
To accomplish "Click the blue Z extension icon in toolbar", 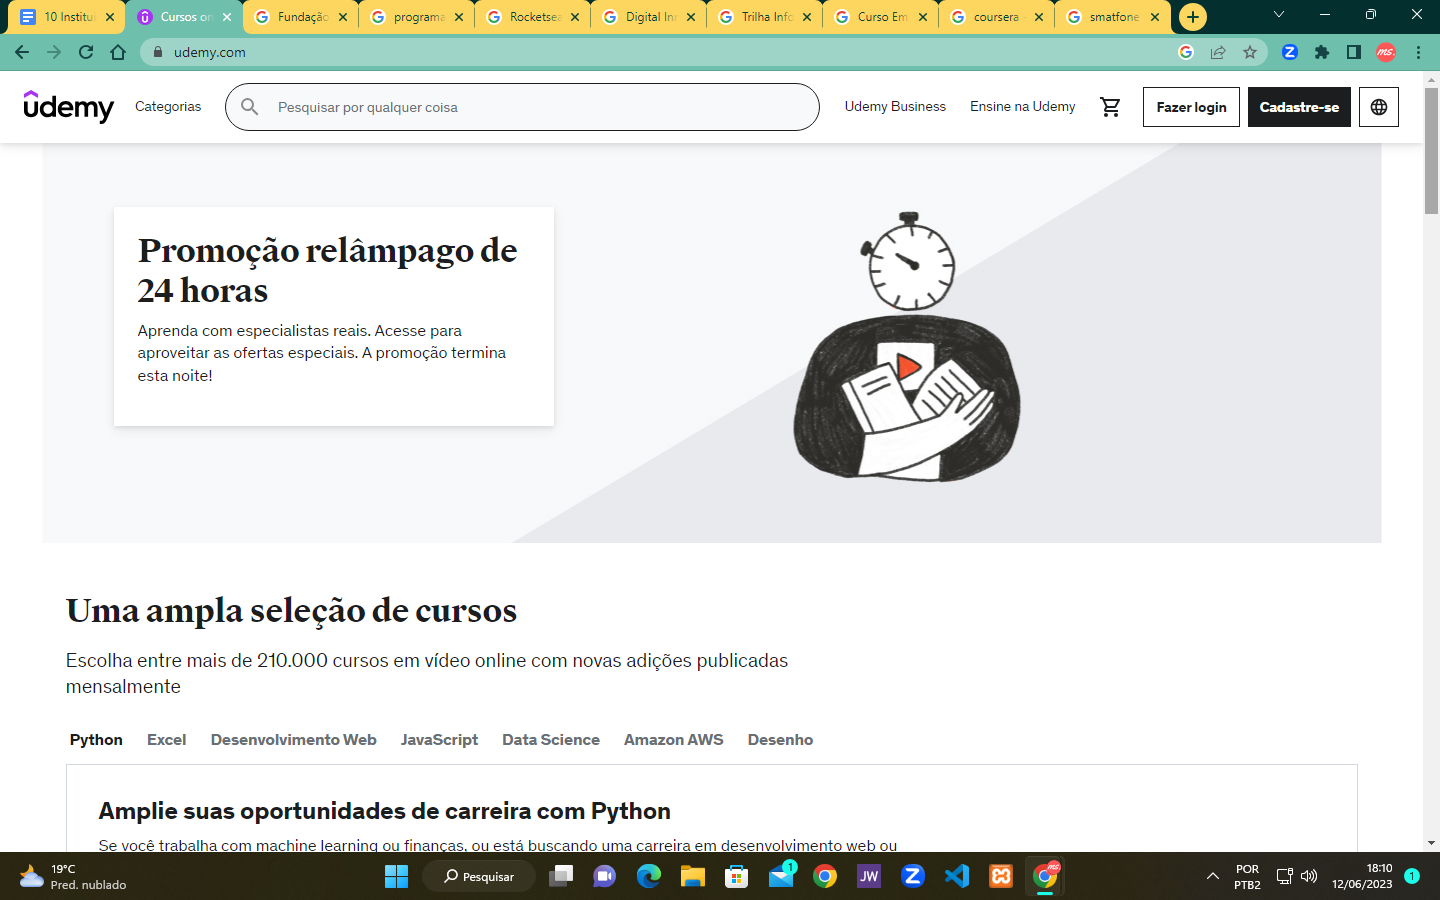I will [x=1290, y=52].
